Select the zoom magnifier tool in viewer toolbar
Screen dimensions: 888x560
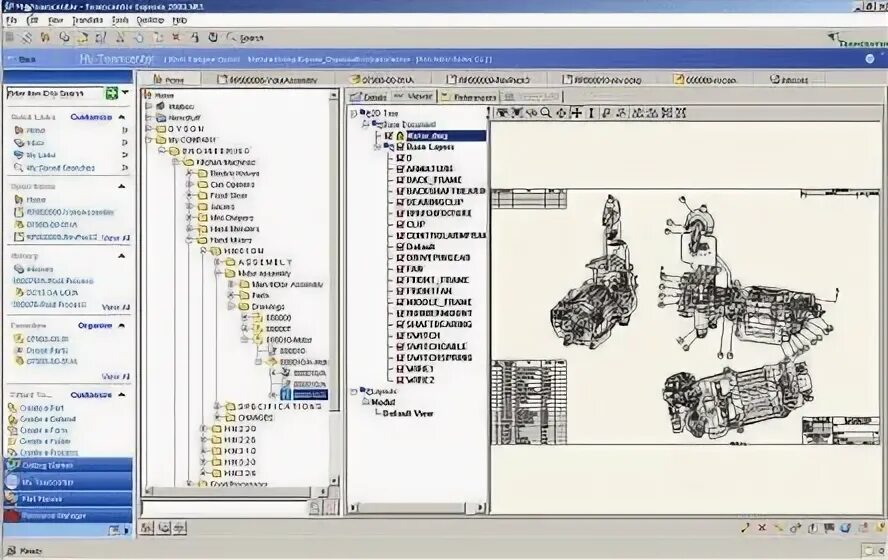[546, 113]
